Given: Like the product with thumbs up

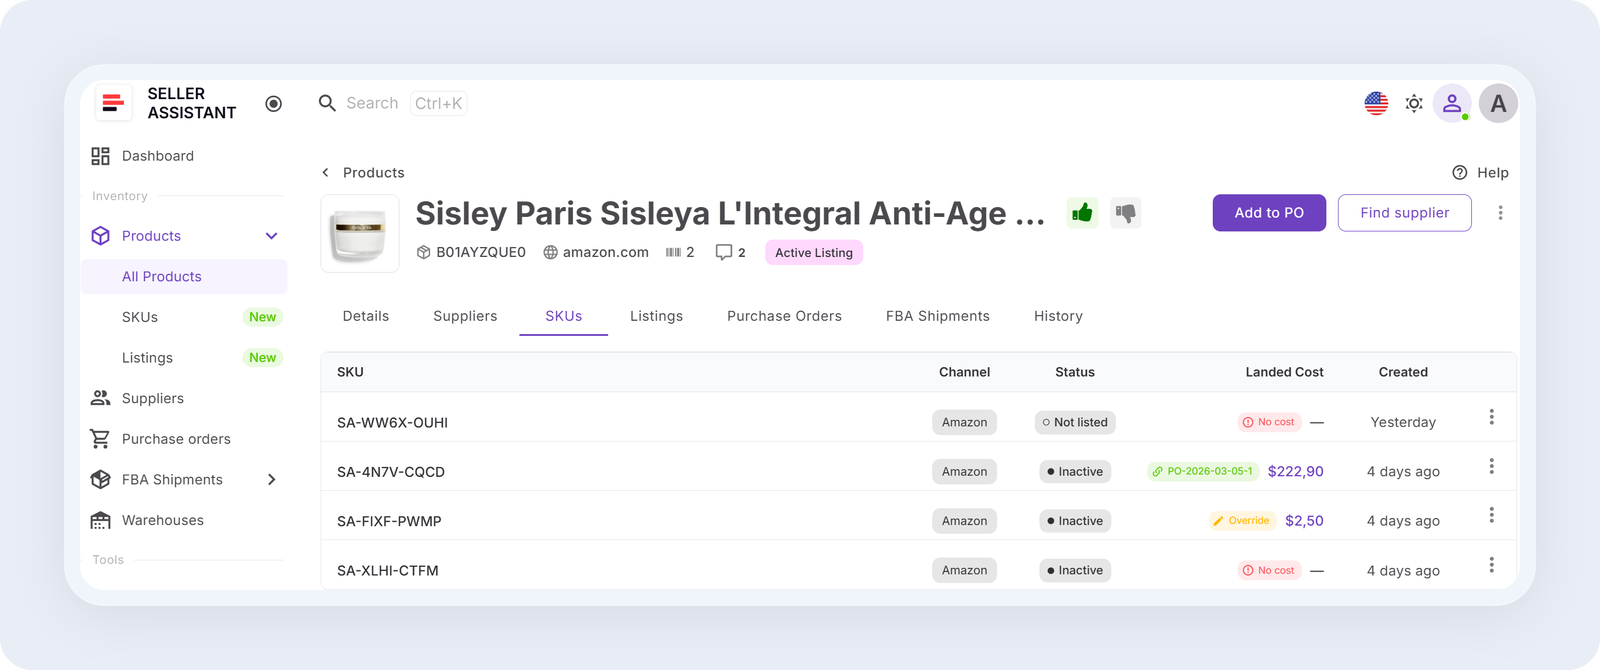Looking at the screenshot, I should (1082, 213).
